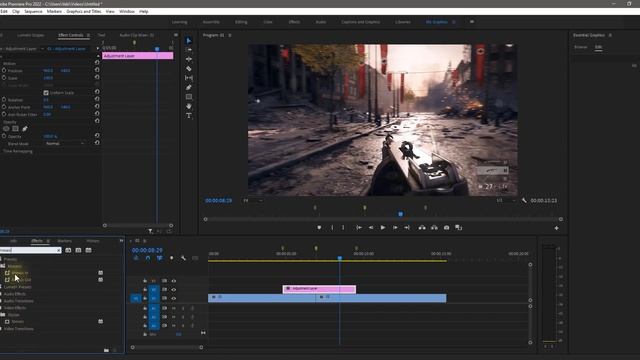Add marker button in timeline header

pyautogui.click(x=171, y=258)
